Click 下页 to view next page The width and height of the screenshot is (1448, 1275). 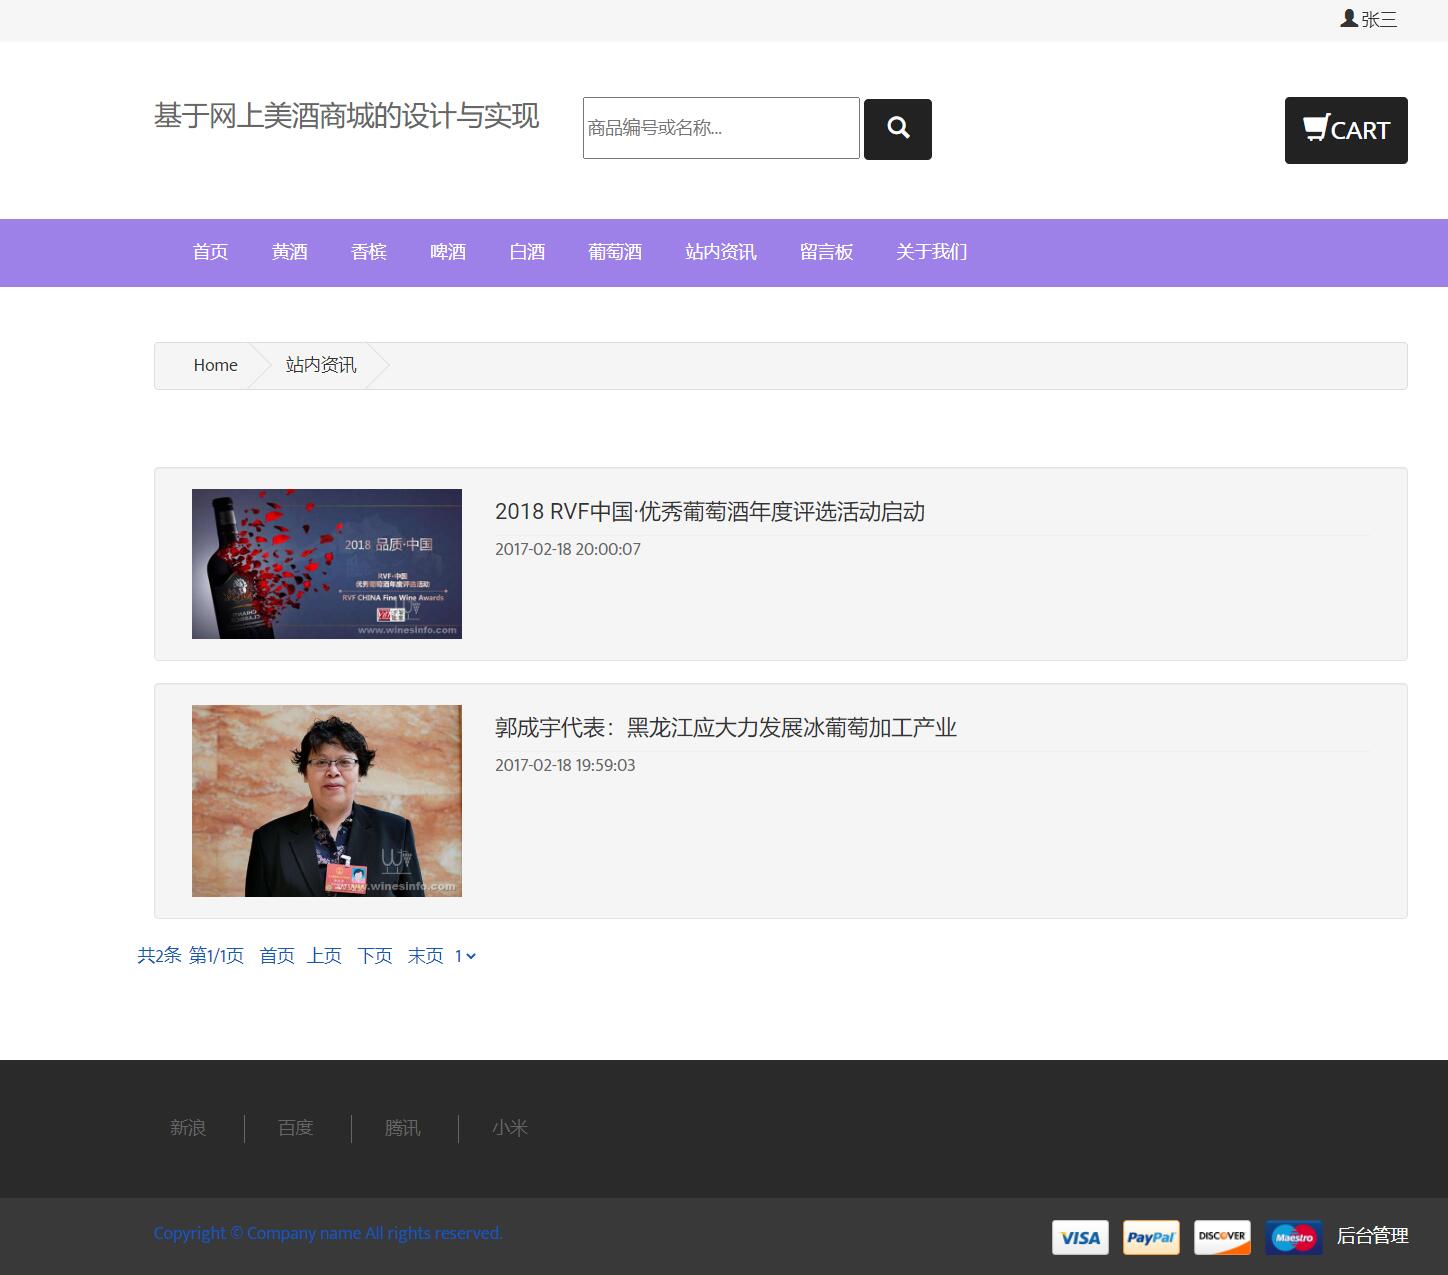(x=375, y=956)
